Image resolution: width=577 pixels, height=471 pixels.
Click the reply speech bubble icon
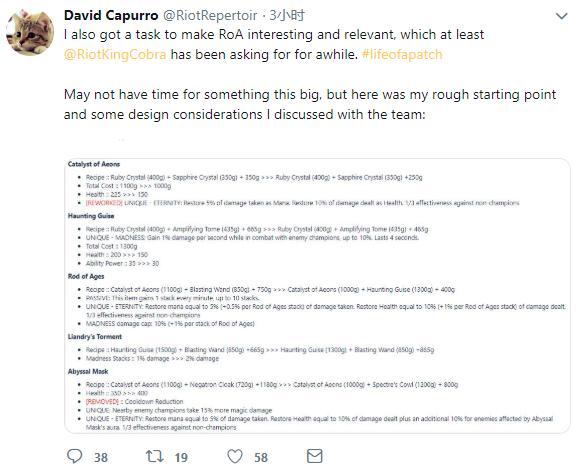[75, 456]
